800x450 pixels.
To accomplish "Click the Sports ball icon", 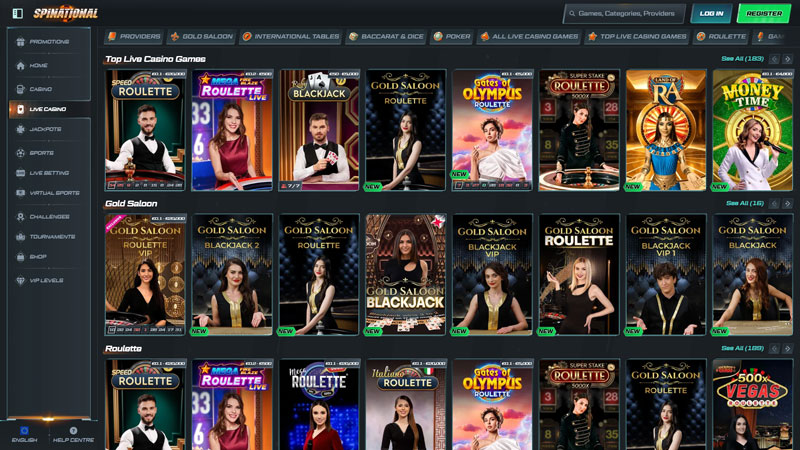I will coord(20,153).
